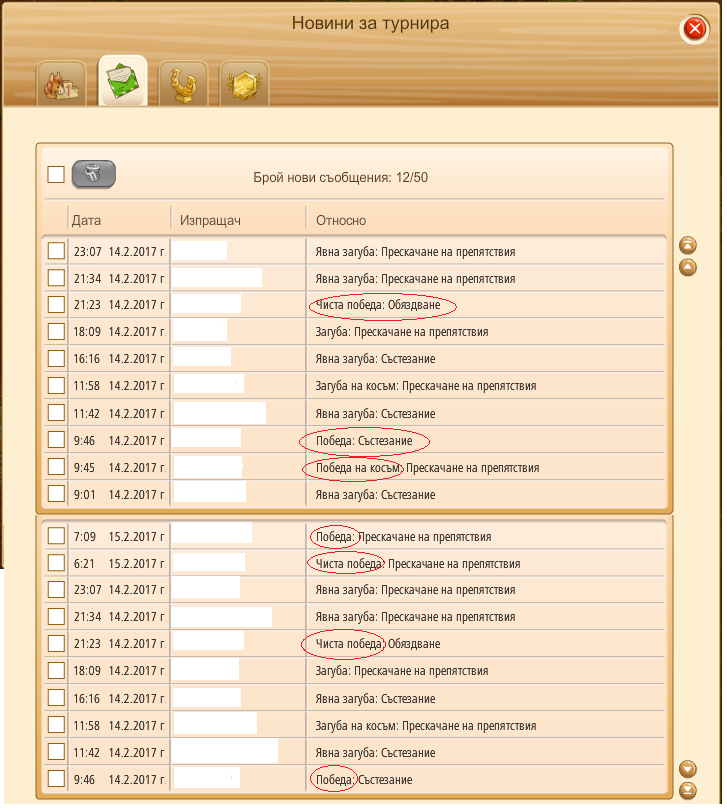Viewport: 727px width, 811px height.
Task: Click the 7:09 time cell
Action: [85, 537]
